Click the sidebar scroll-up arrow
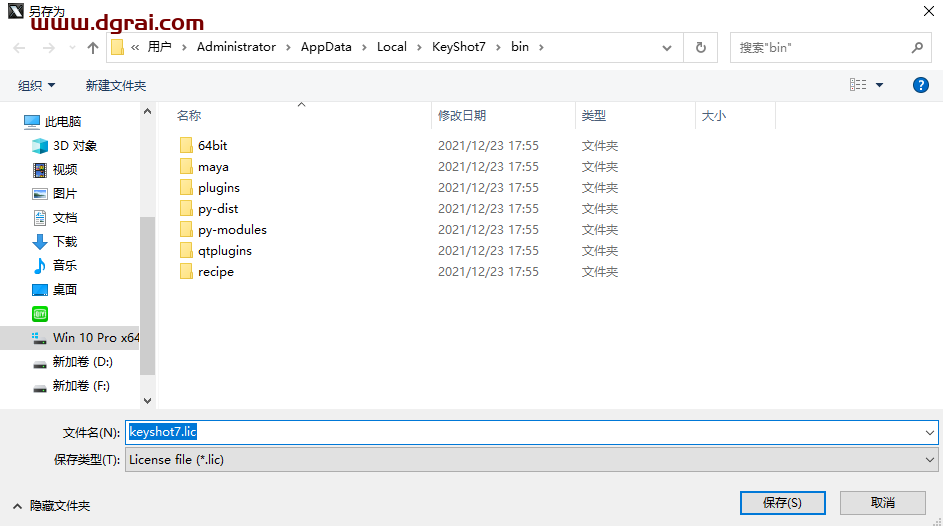This screenshot has width=943, height=526. [x=147, y=112]
